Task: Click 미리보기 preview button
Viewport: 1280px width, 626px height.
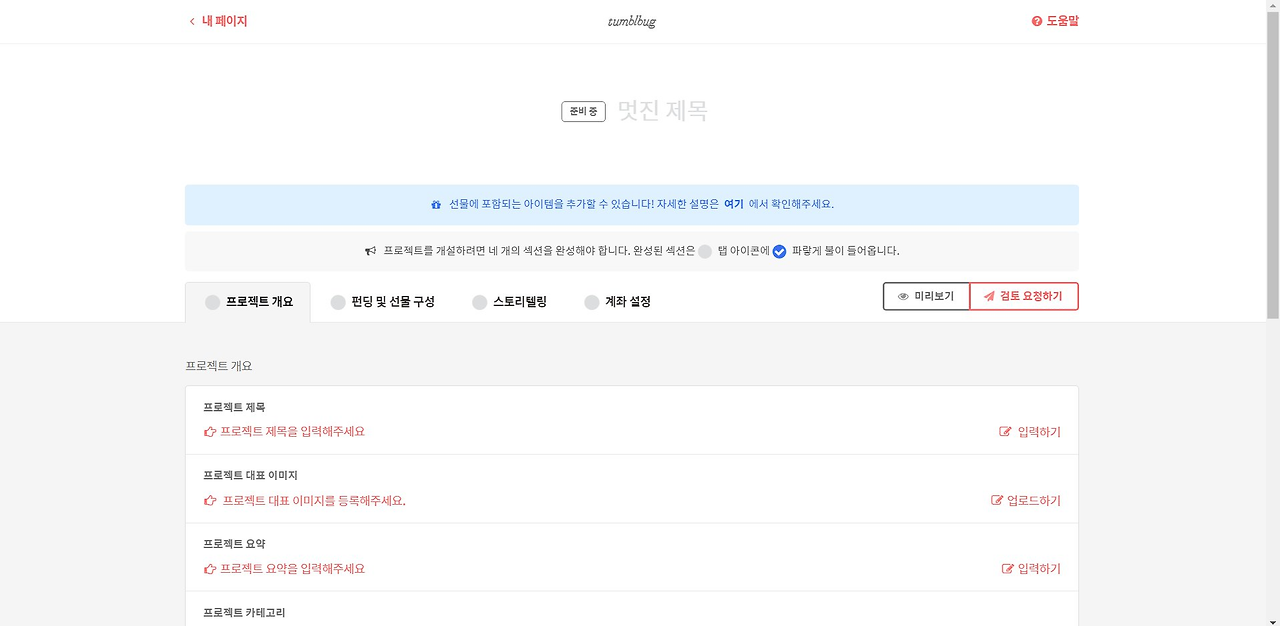Action: pyautogui.click(x=926, y=296)
